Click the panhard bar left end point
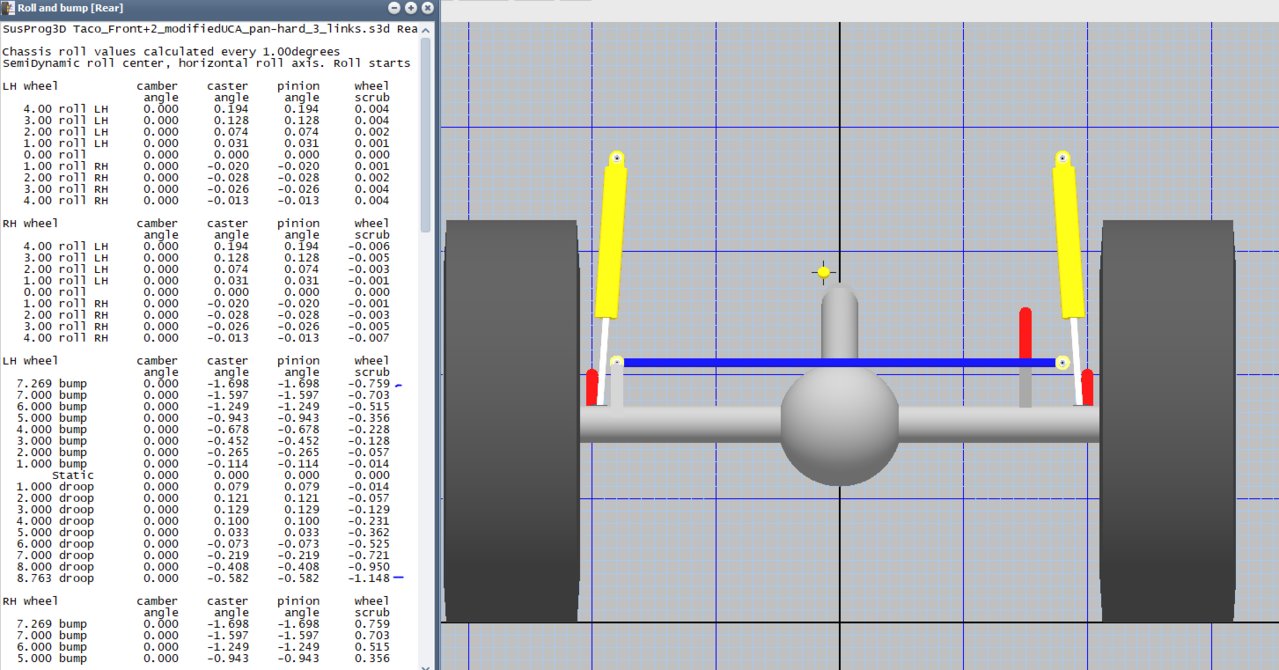Image resolution: width=1279 pixels, height=670 pixels. coord(617,363)
